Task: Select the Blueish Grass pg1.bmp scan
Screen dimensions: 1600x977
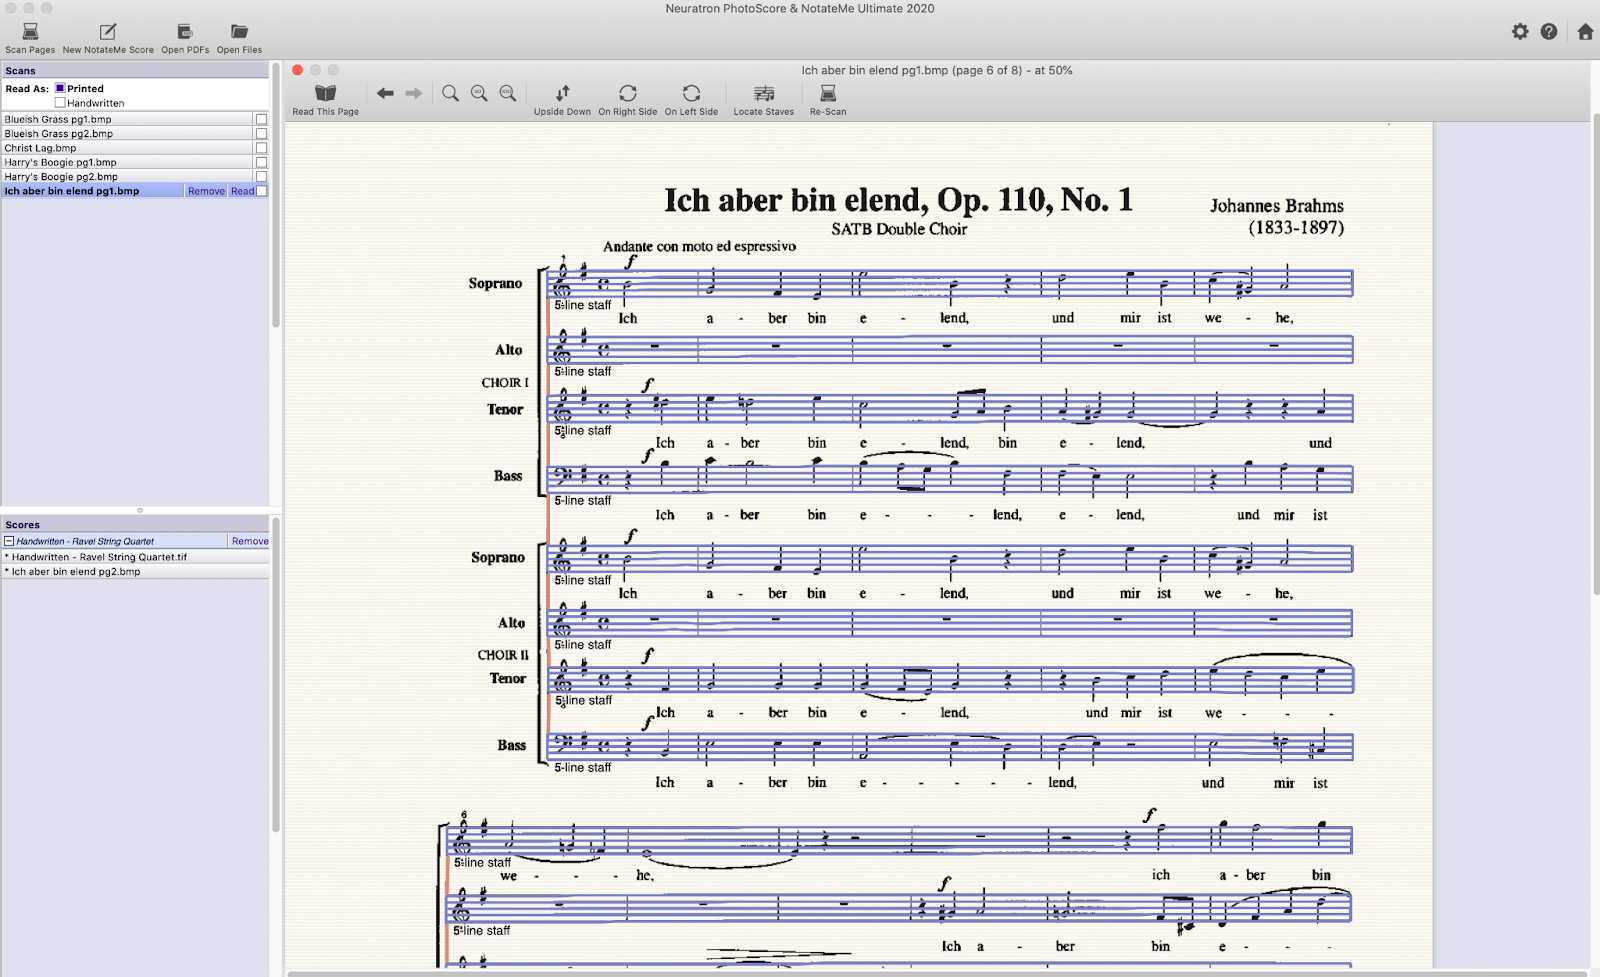Action: (127, 119)
